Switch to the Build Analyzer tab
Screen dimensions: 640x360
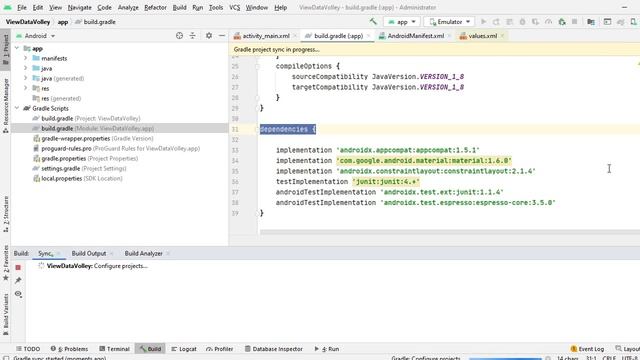[143, 253]
